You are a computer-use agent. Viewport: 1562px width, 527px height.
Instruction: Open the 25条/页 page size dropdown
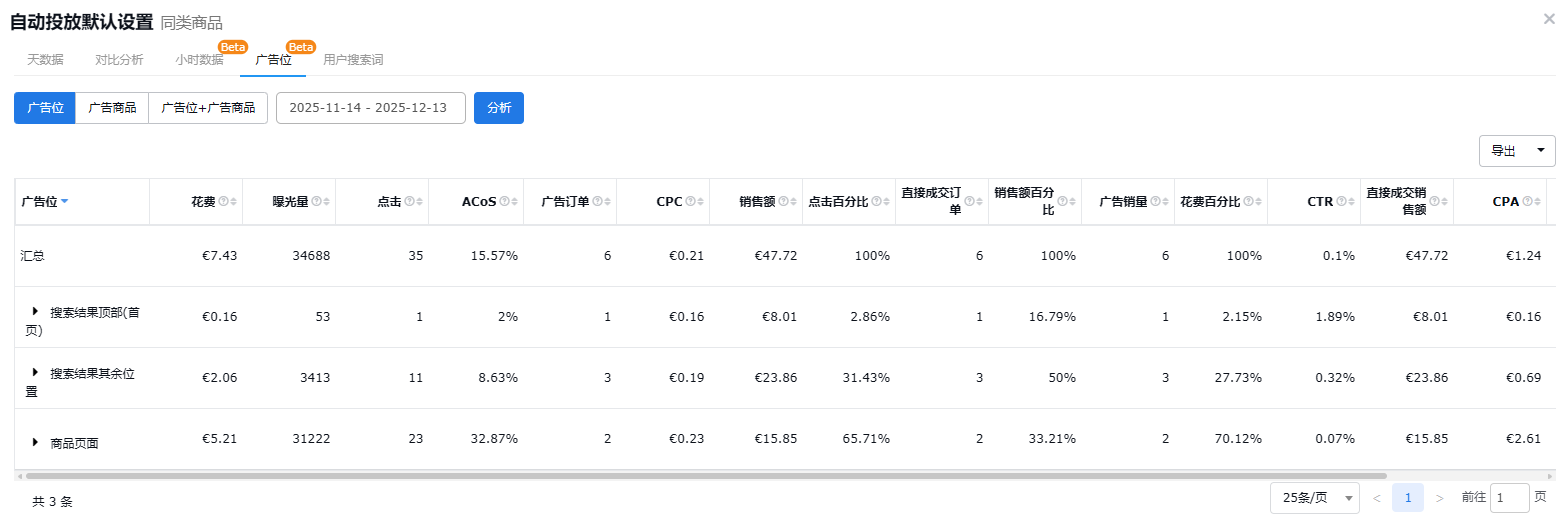click(x=1314, y=498)
